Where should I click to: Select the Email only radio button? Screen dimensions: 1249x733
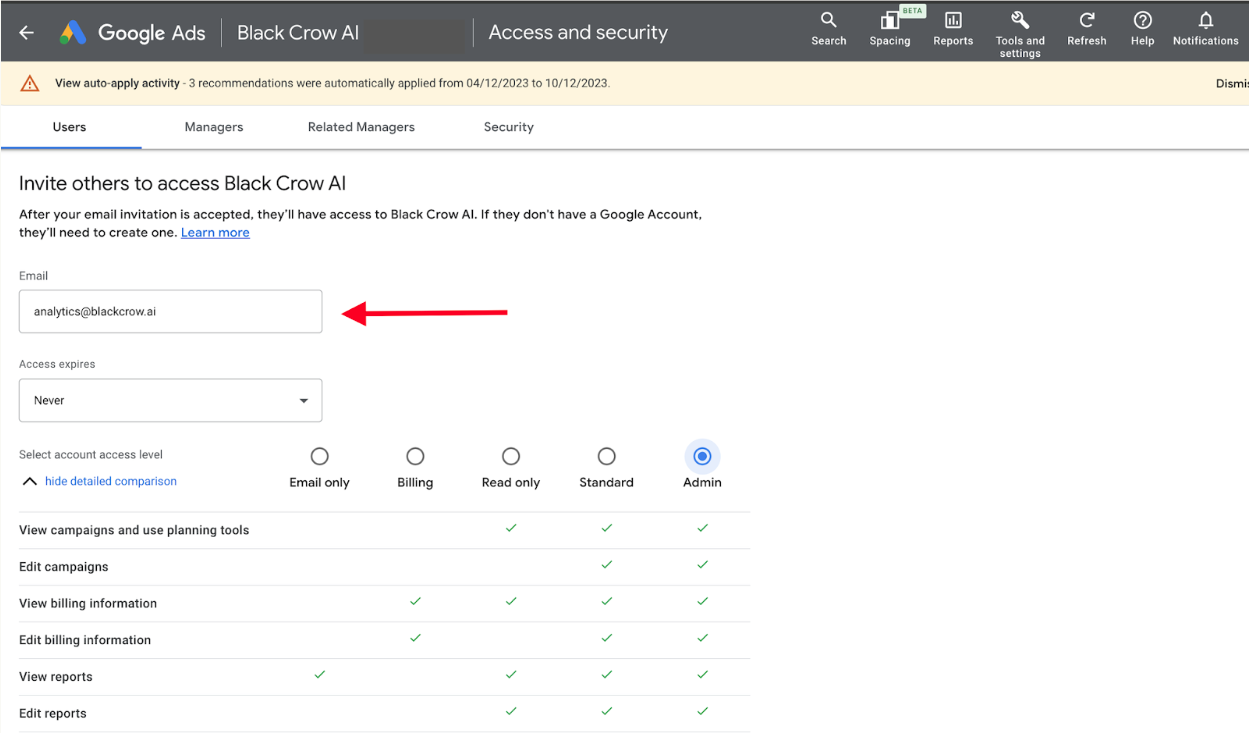click(x=319, y=456)
